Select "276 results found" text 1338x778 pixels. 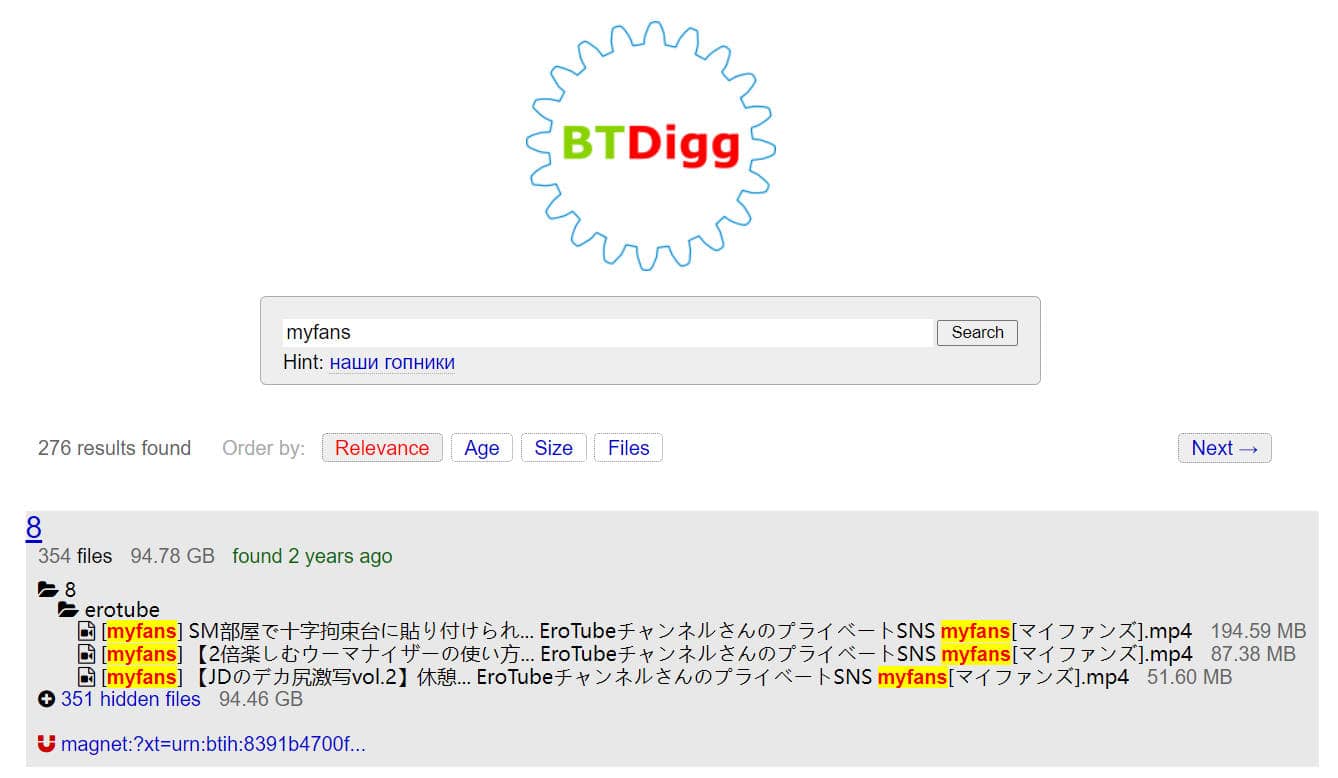click(x=114, y=448)
